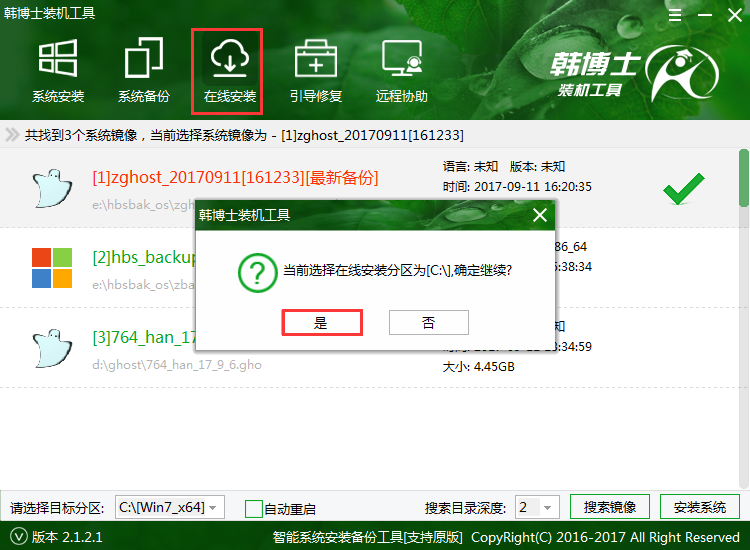This screenshot has height=550, width=750.
Task: Click the Windows logo of hbs_backup image
Action: 51,266
